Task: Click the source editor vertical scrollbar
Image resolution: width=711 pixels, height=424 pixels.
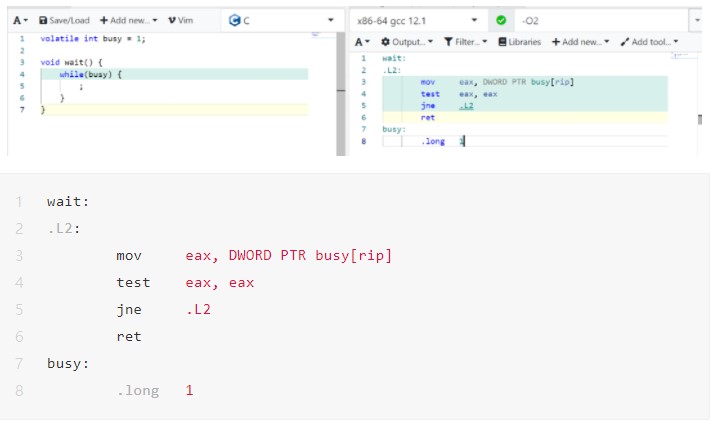Action: (x=341, y=94)
